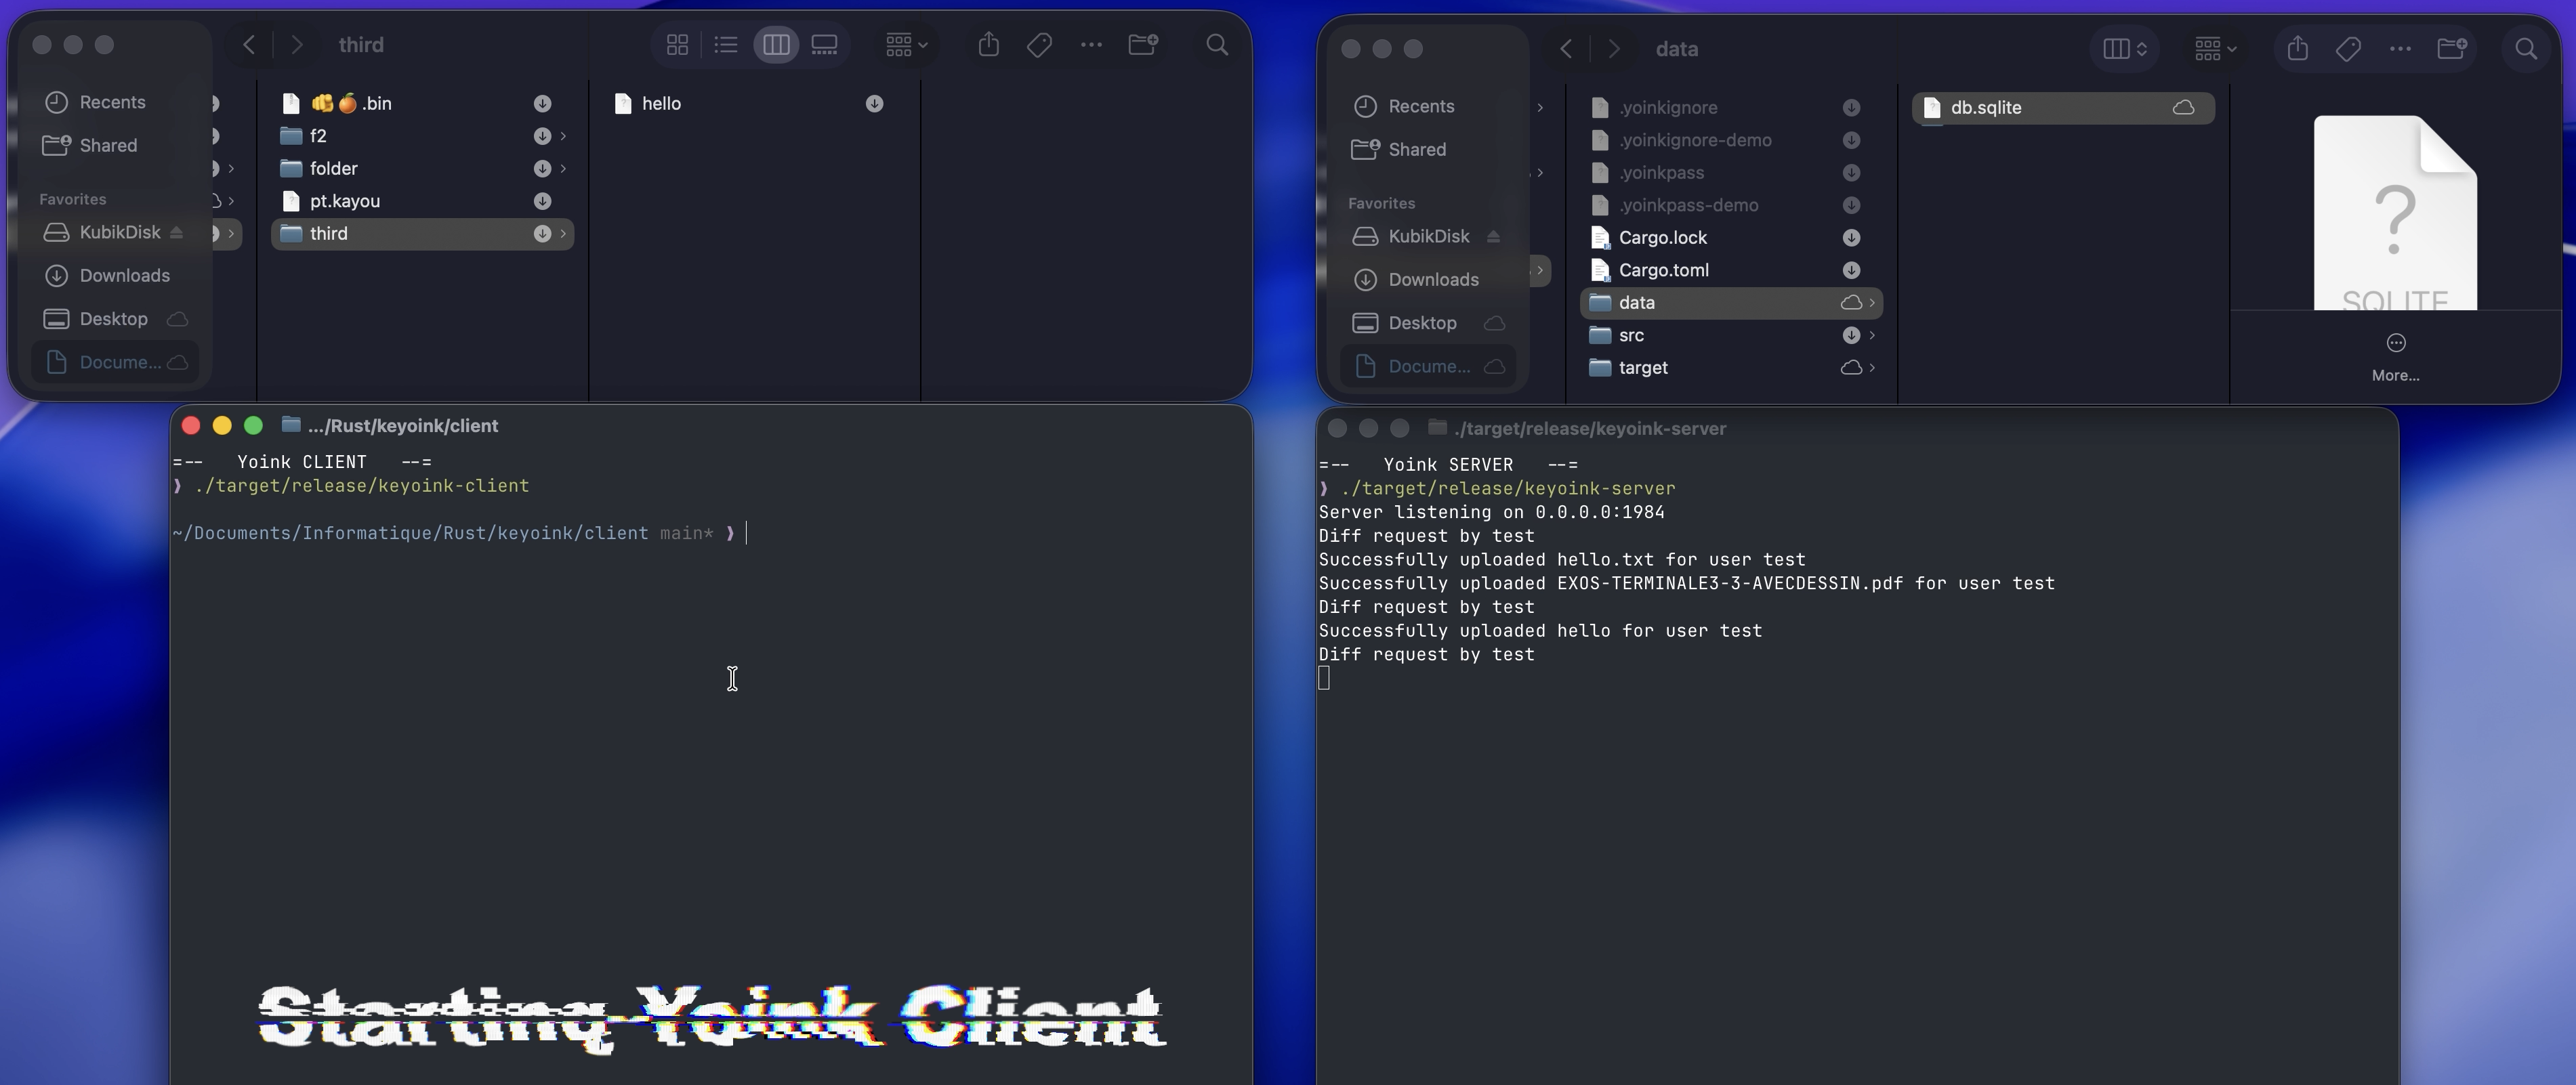Download Cargo.lock from iCloud
Viewport: 2576px width, 1085px height.
tap(1851, 238)
